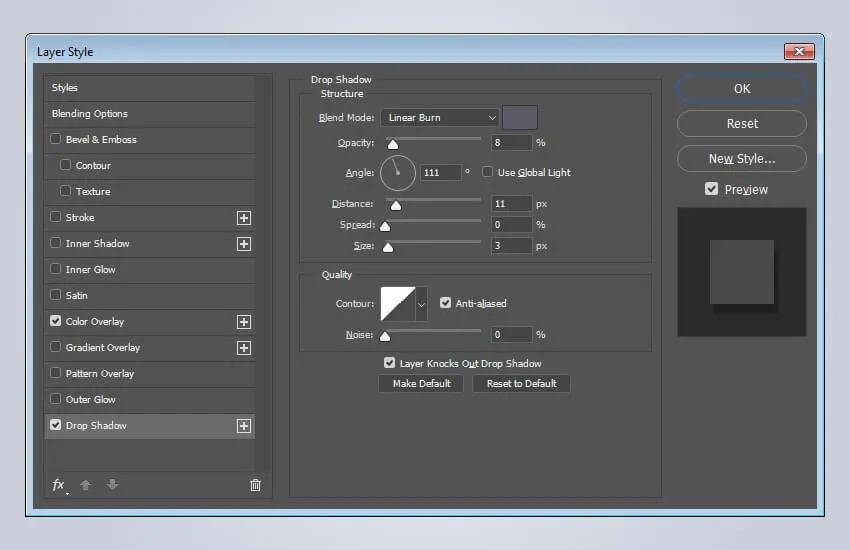Open the drop shadow color swatch
The width and height of the screenshot is (850, 550).
(x=520, y=118)
